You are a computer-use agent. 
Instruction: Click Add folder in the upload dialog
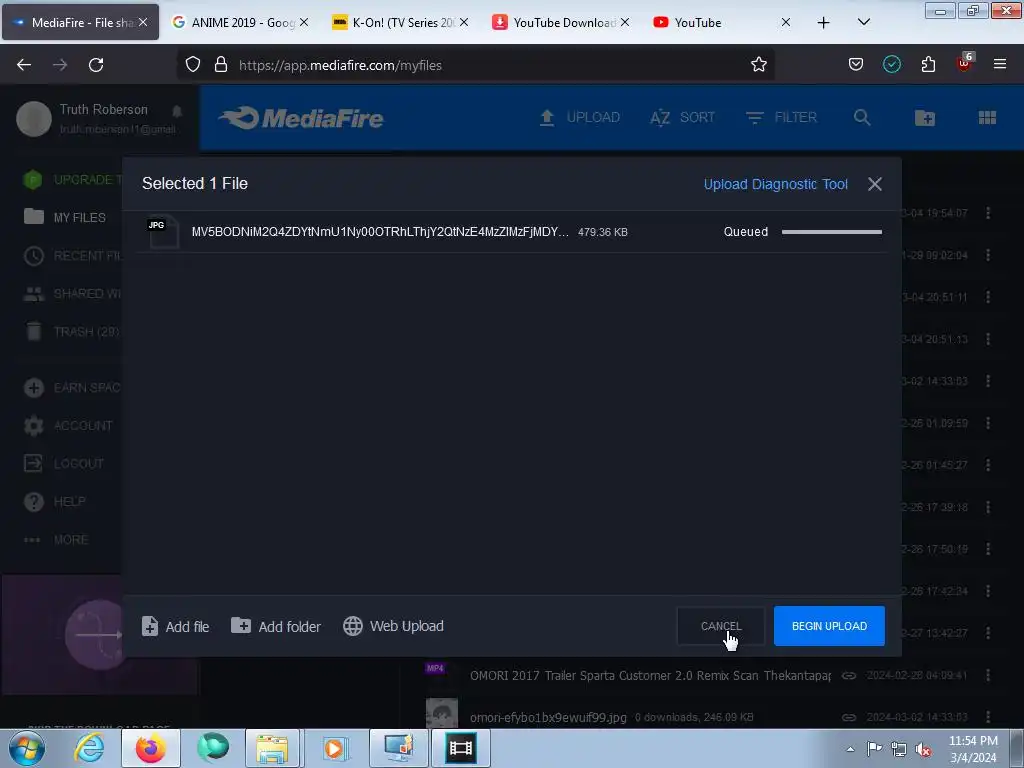[x=276, y=626]
